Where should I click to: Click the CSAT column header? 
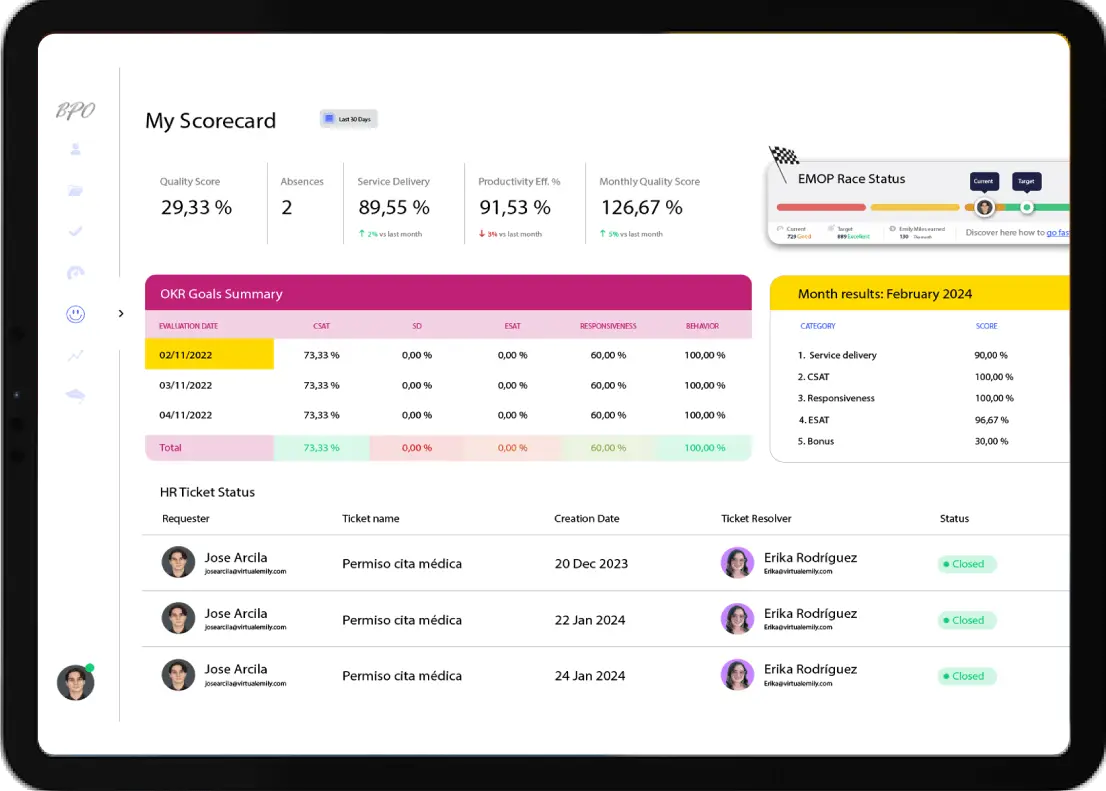click(x=321, y=326)
